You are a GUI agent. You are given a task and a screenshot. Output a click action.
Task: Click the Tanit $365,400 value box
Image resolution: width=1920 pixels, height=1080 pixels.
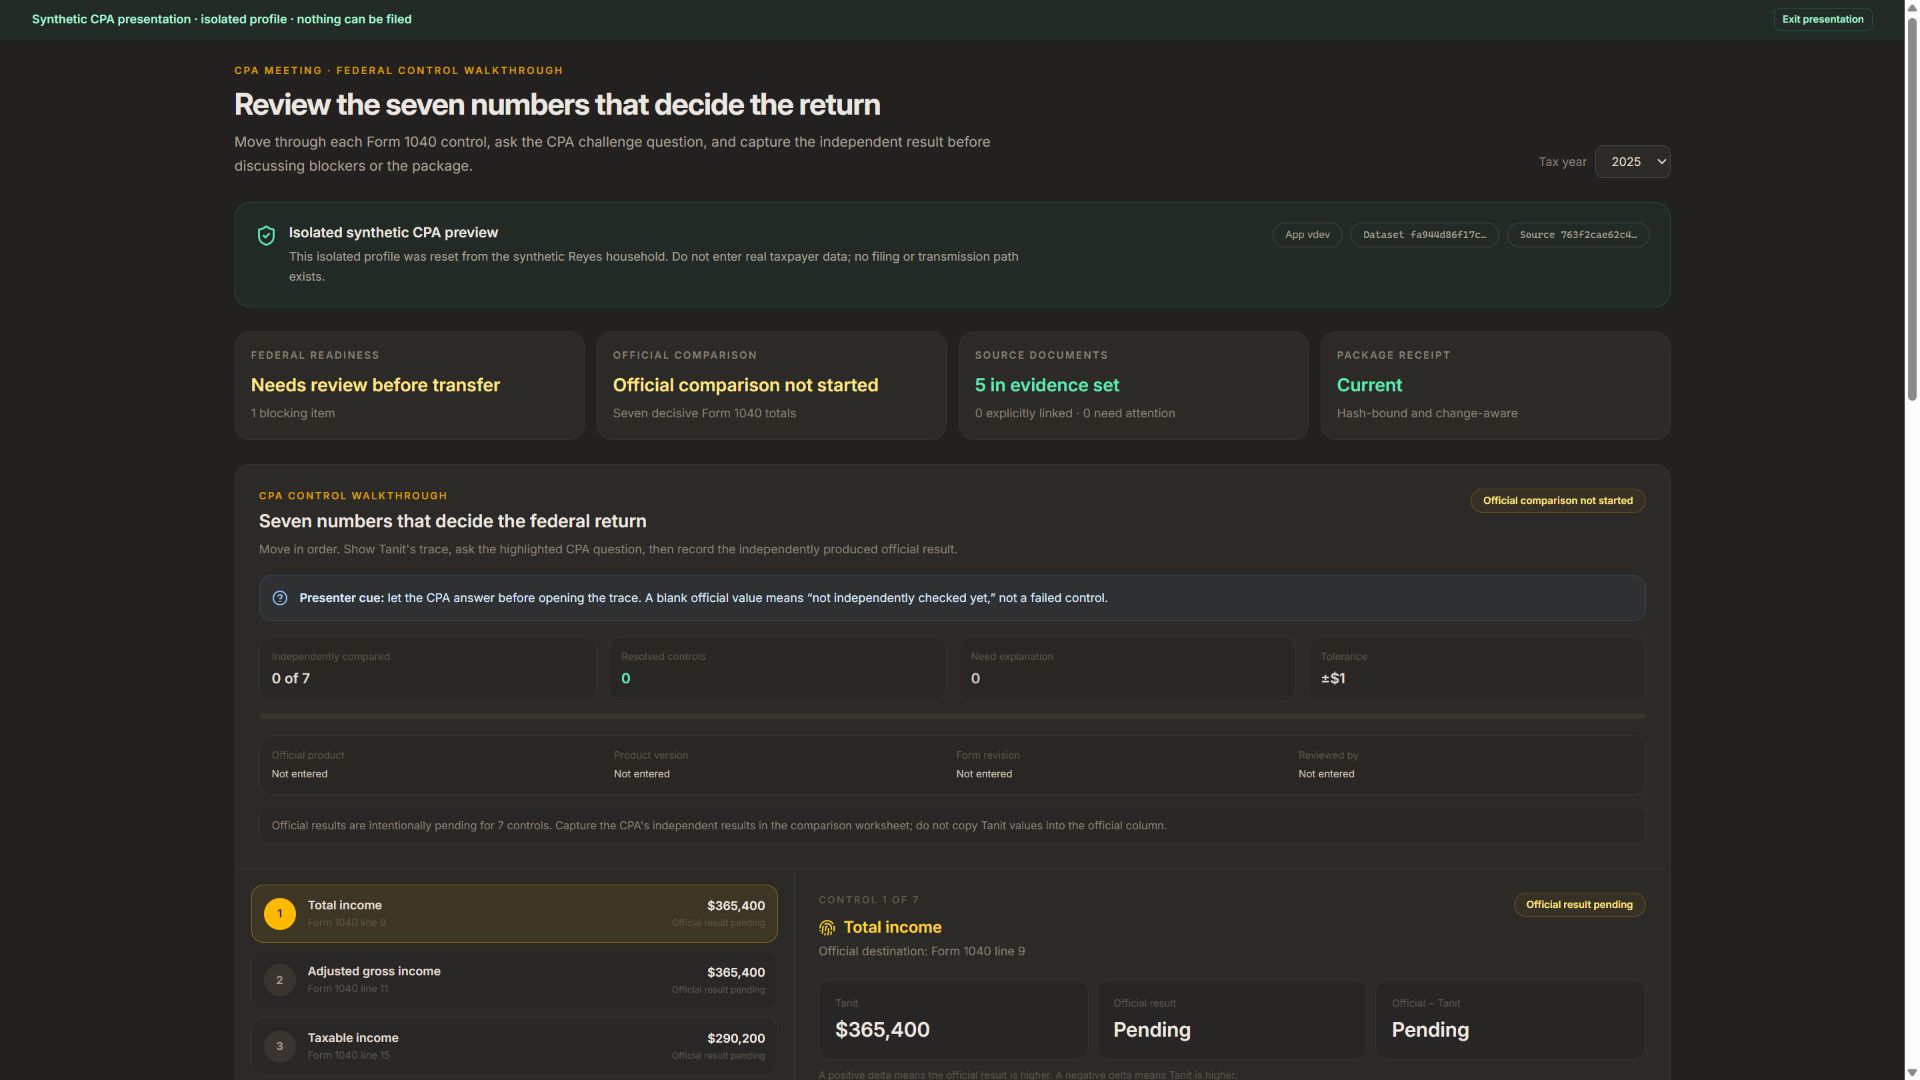tap(953, 1020)
